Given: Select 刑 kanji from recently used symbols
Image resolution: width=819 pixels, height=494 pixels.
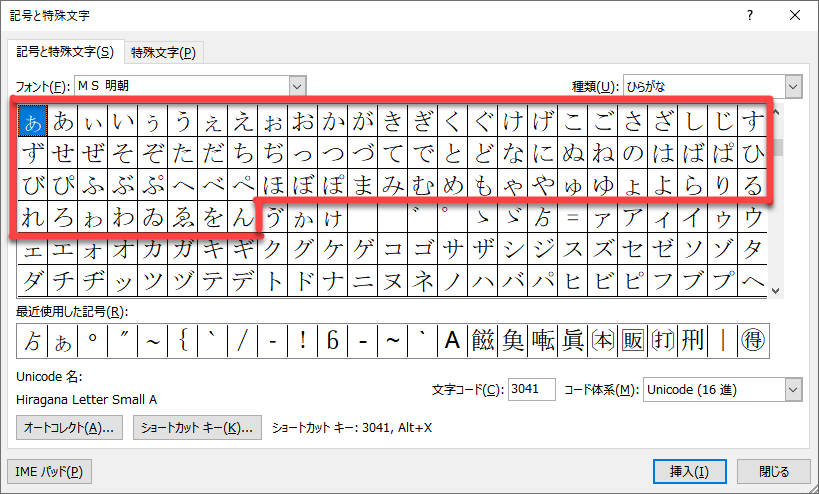Looking at the screenshot, I should tap(692, 341).
